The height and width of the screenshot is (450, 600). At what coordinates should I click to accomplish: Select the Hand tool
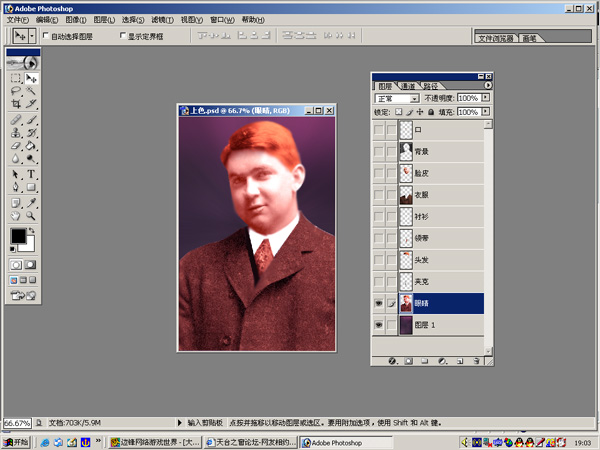click(15, 215)
